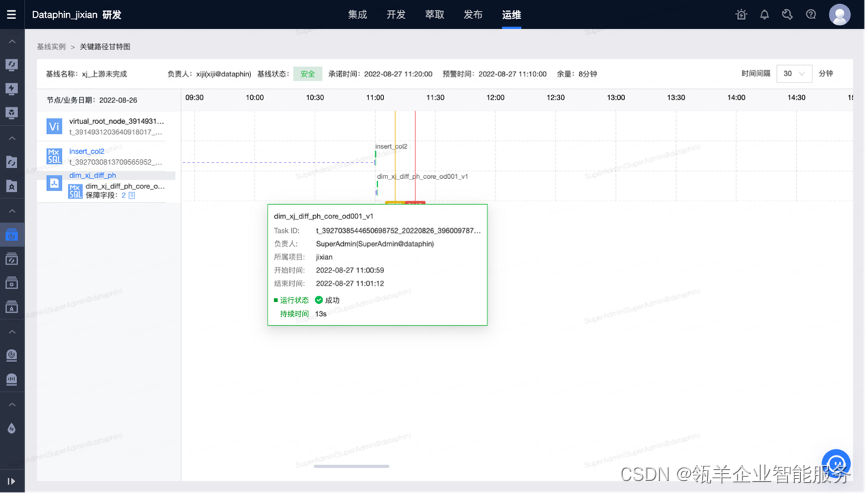Click 承诺时间 2022-08-27 11:20:00 text
The width and height of the screenshot is (866, 493).
click(x=381, y=74)
